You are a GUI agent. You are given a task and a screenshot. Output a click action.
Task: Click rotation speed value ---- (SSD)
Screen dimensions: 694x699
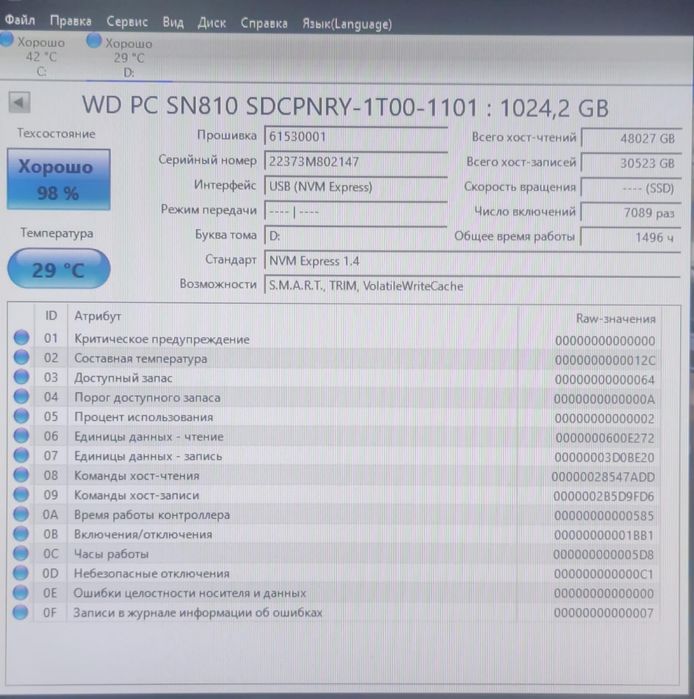point(631,188)
